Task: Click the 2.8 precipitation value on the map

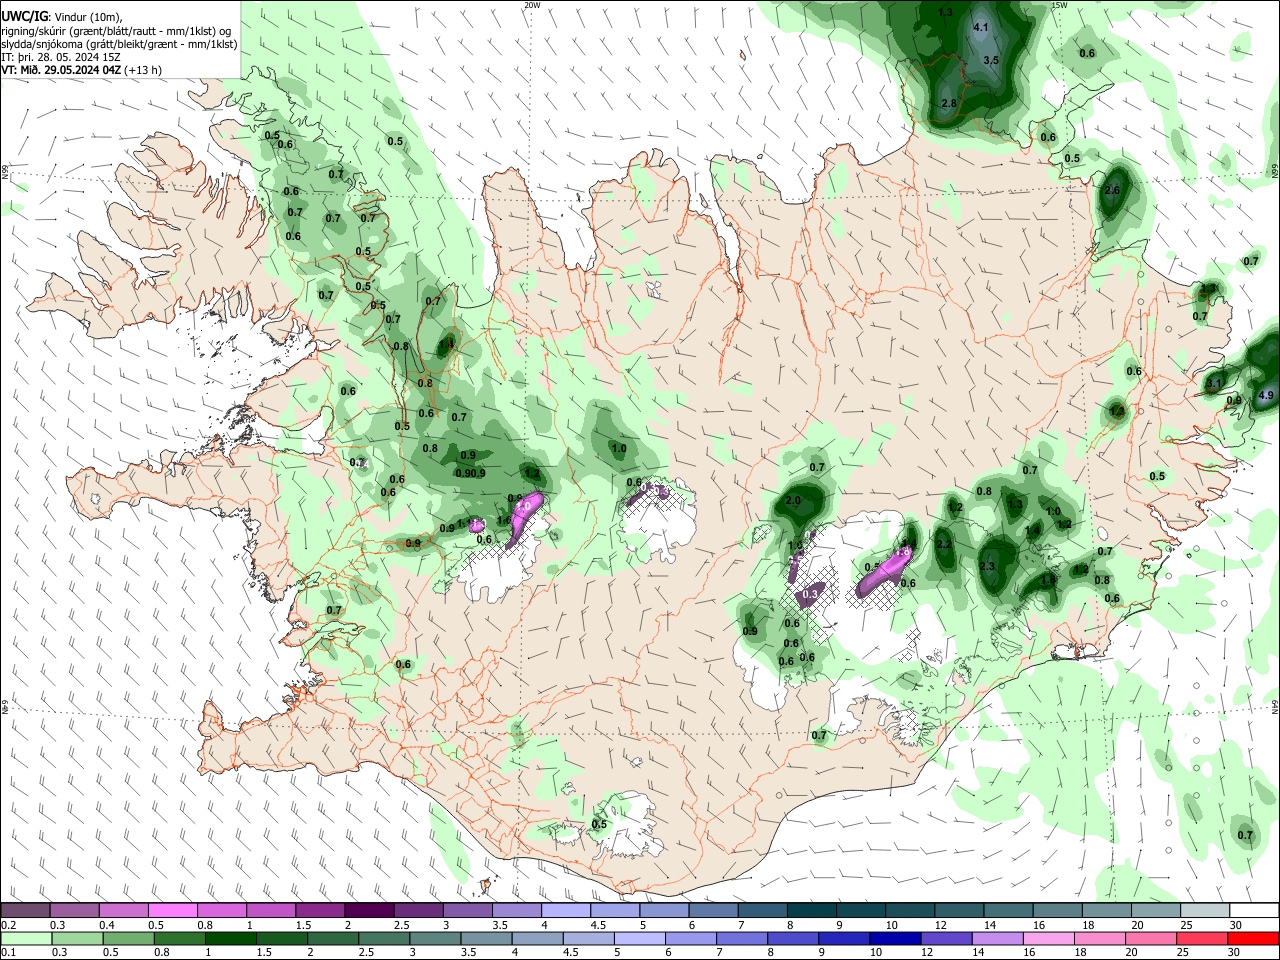Action: pos(949,103)
